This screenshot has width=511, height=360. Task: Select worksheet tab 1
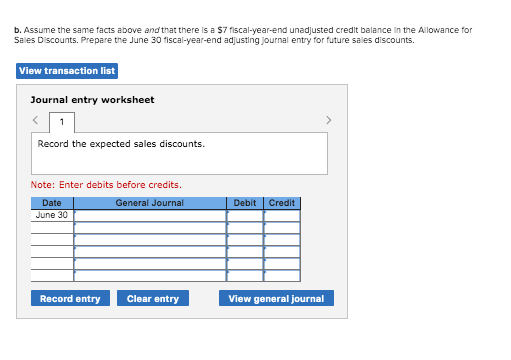pyautogui.click(x=62, y=122)
